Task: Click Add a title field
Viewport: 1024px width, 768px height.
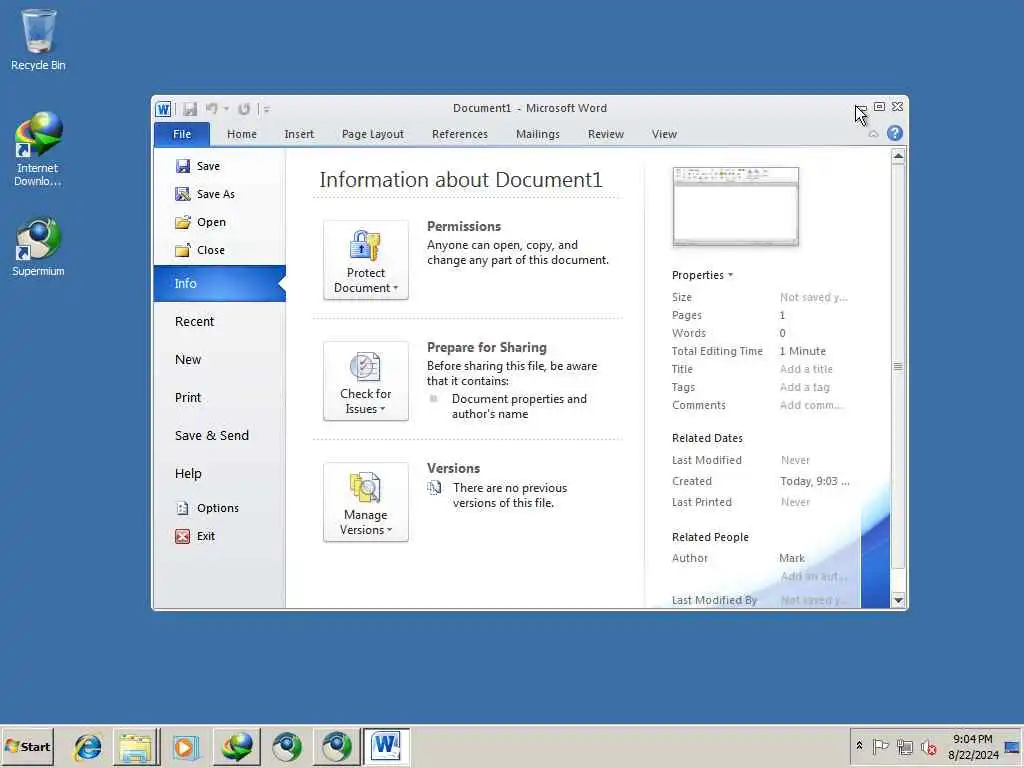Action: click(806, 369)
